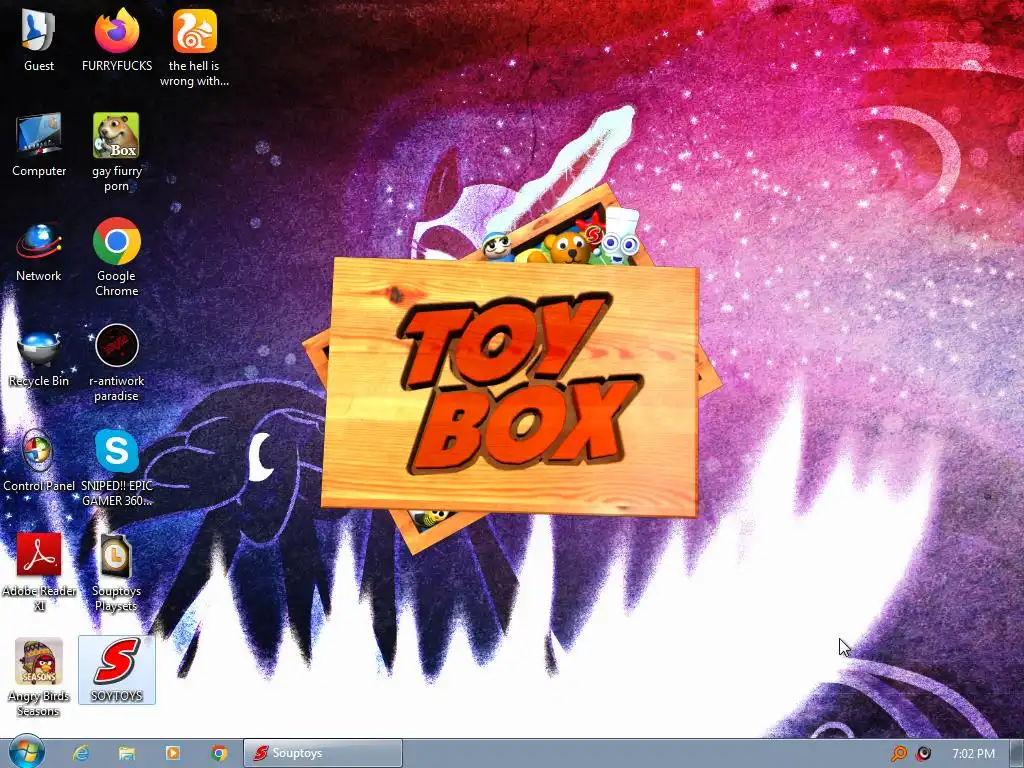
Task: Click the orange magnifier system tray icon
Action: (899, 754)
